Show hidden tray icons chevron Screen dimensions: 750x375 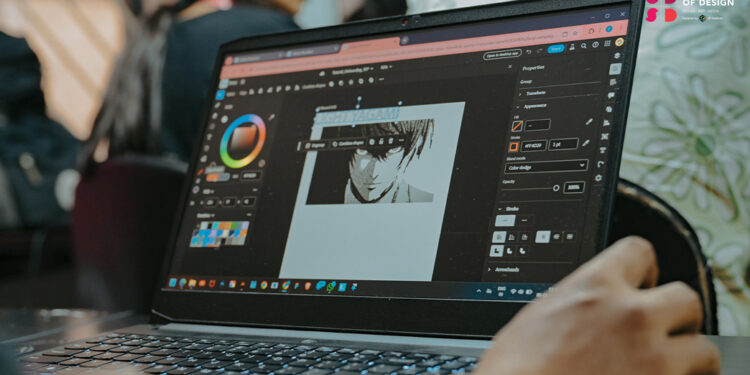point(479,290)
